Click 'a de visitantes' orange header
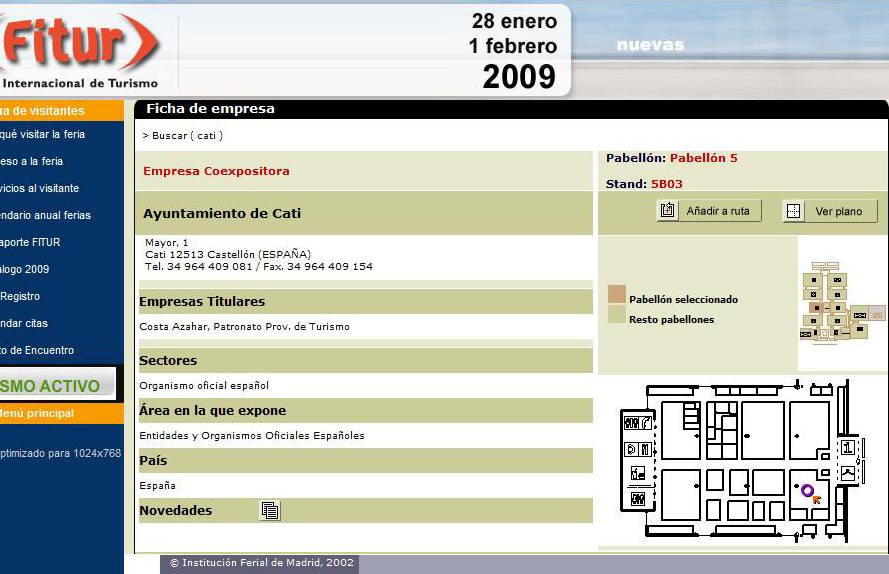Viewport: 889px width, 574px height. pos(62,111)
